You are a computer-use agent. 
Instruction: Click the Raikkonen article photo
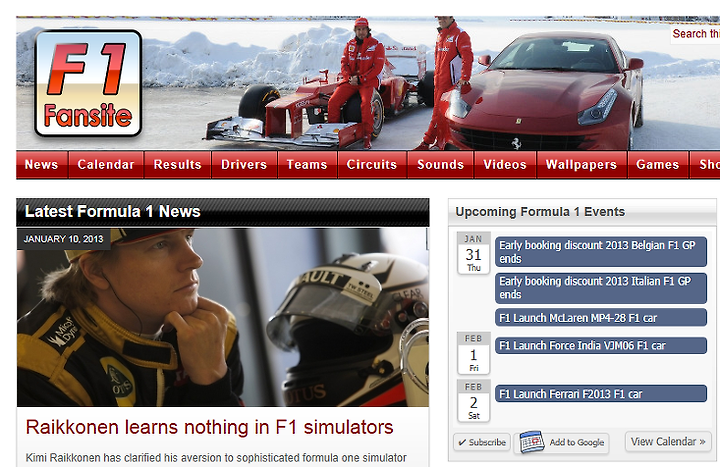pyautogui.click(x=223, y=317)
